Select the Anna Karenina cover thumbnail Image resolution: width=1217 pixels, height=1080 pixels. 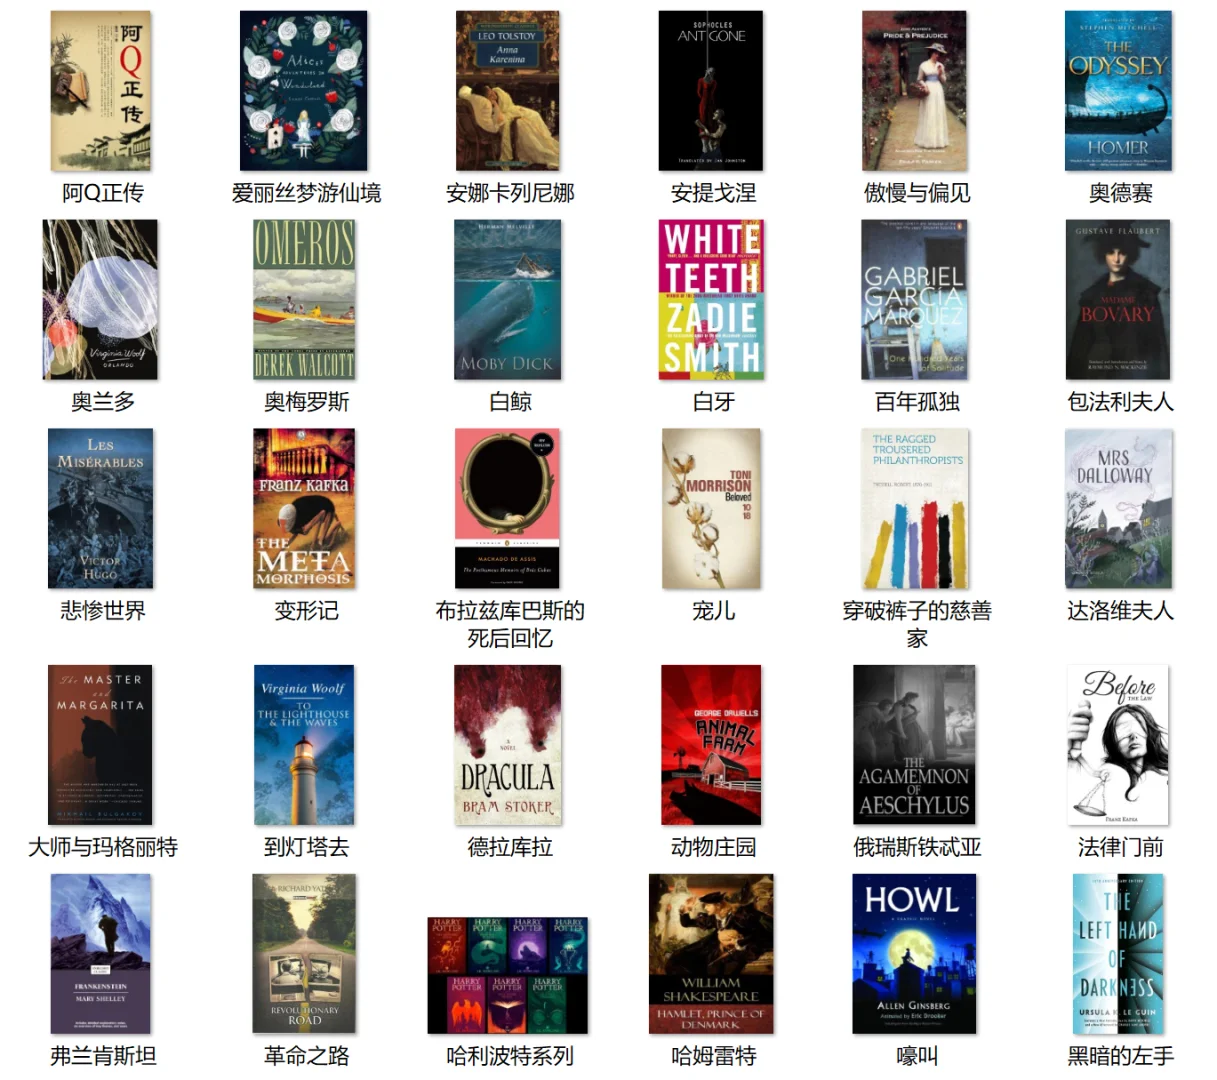pos(508,91)
